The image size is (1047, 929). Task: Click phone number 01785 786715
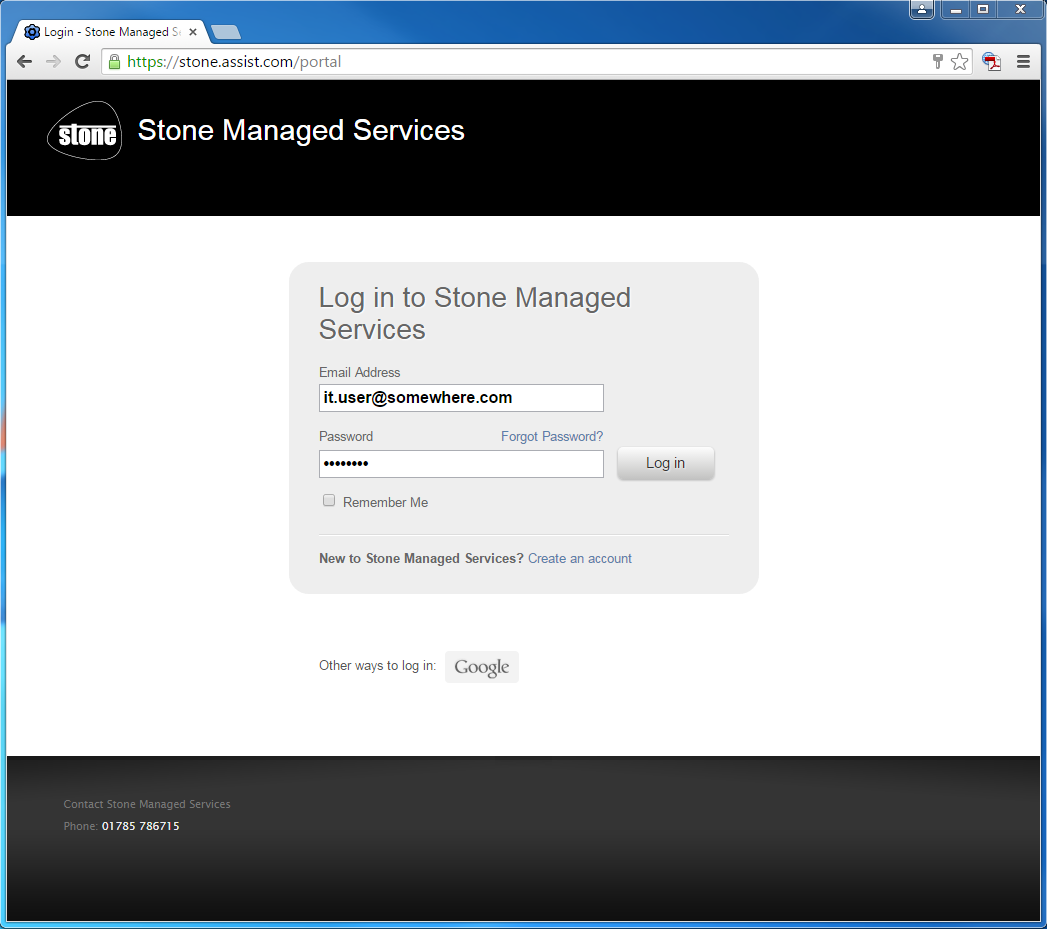tap(140, 826)
